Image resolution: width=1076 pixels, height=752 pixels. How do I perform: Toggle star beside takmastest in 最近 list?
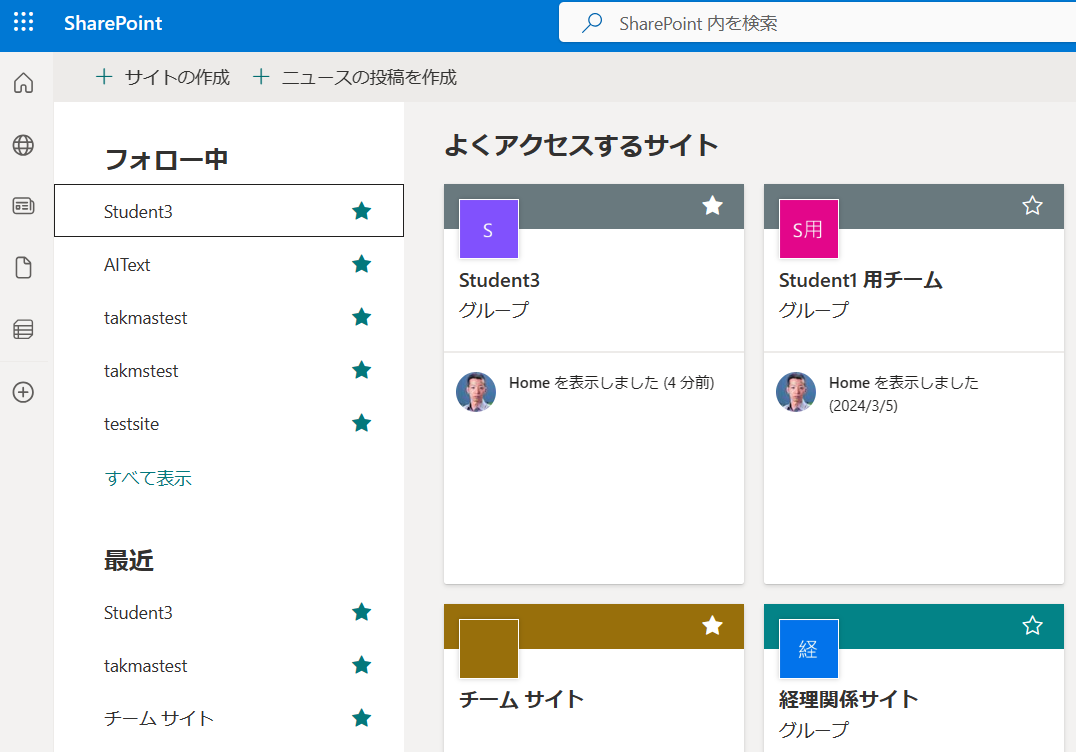point(362,665)
